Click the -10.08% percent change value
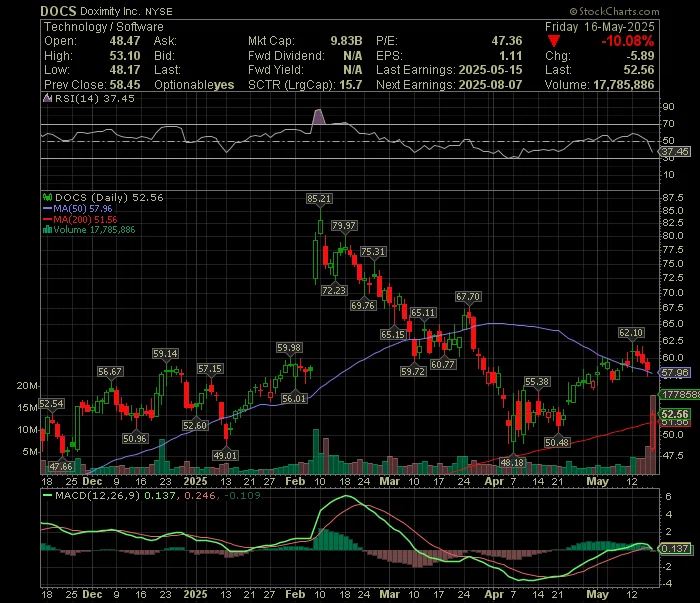 click(x=627, y=41)
